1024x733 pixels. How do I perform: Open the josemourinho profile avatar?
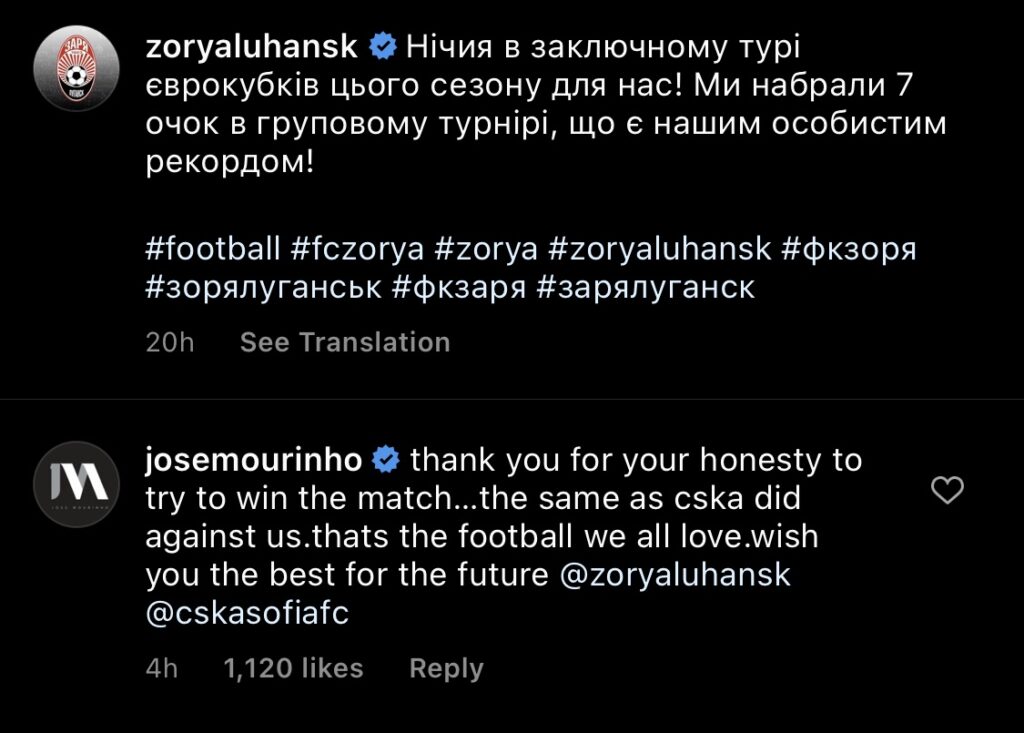point(77,485)
